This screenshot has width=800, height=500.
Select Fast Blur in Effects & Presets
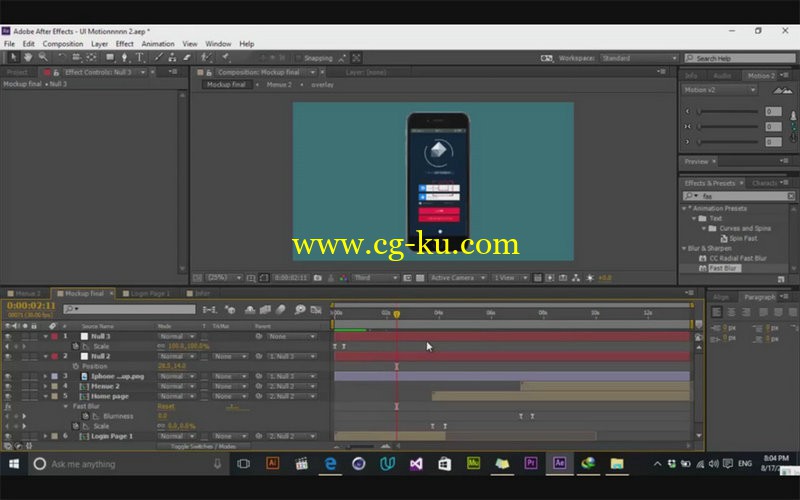pyautogui.click(x=724, y=268)
